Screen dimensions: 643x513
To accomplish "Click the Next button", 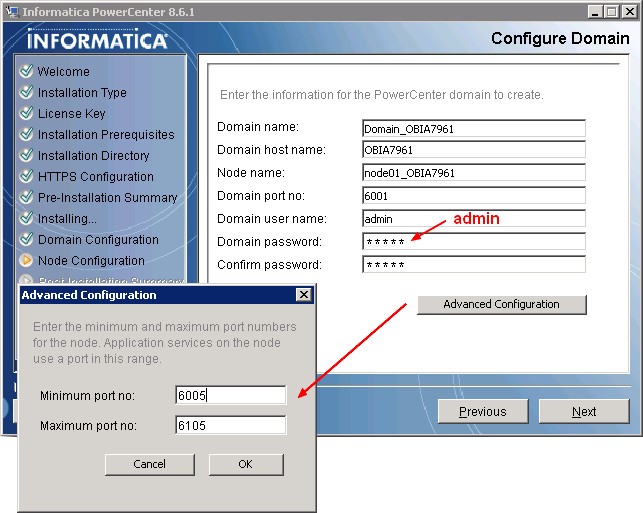I will point(584,411).
